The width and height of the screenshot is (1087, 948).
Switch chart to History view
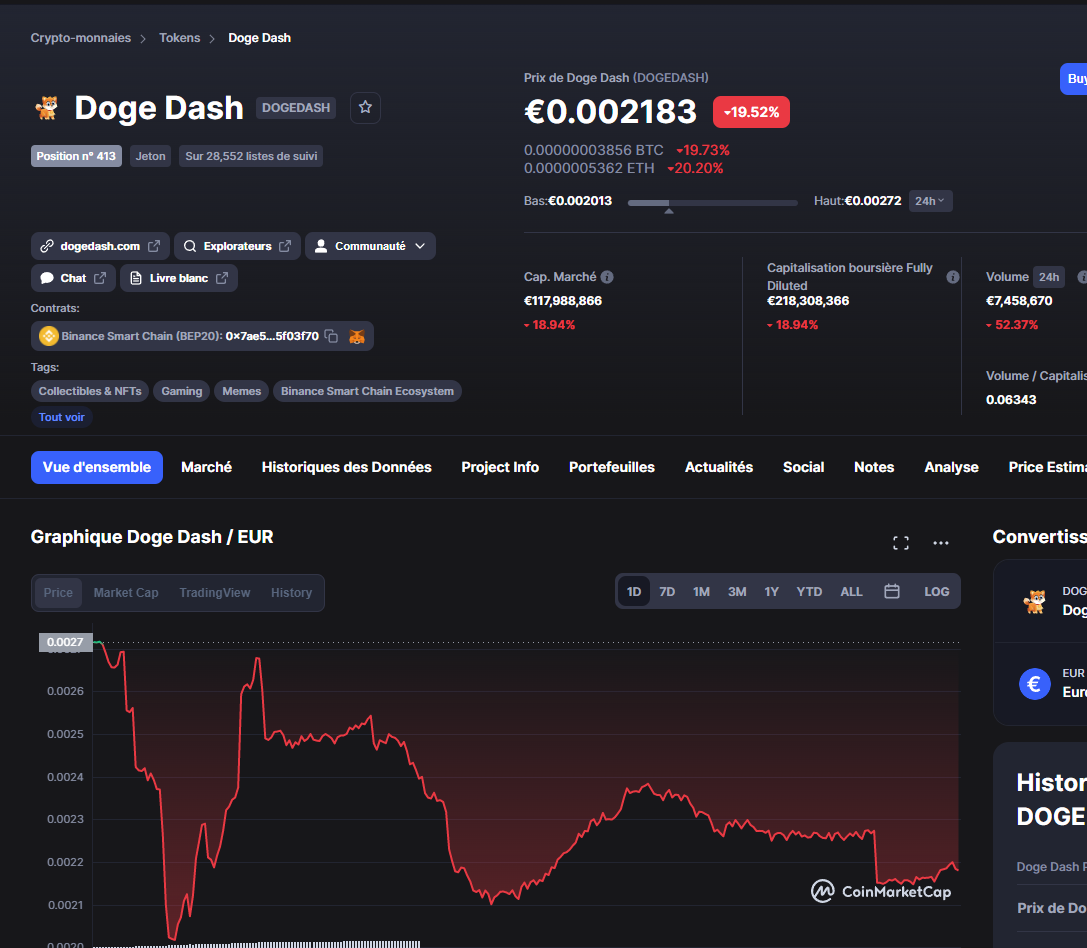coord(291,593)
